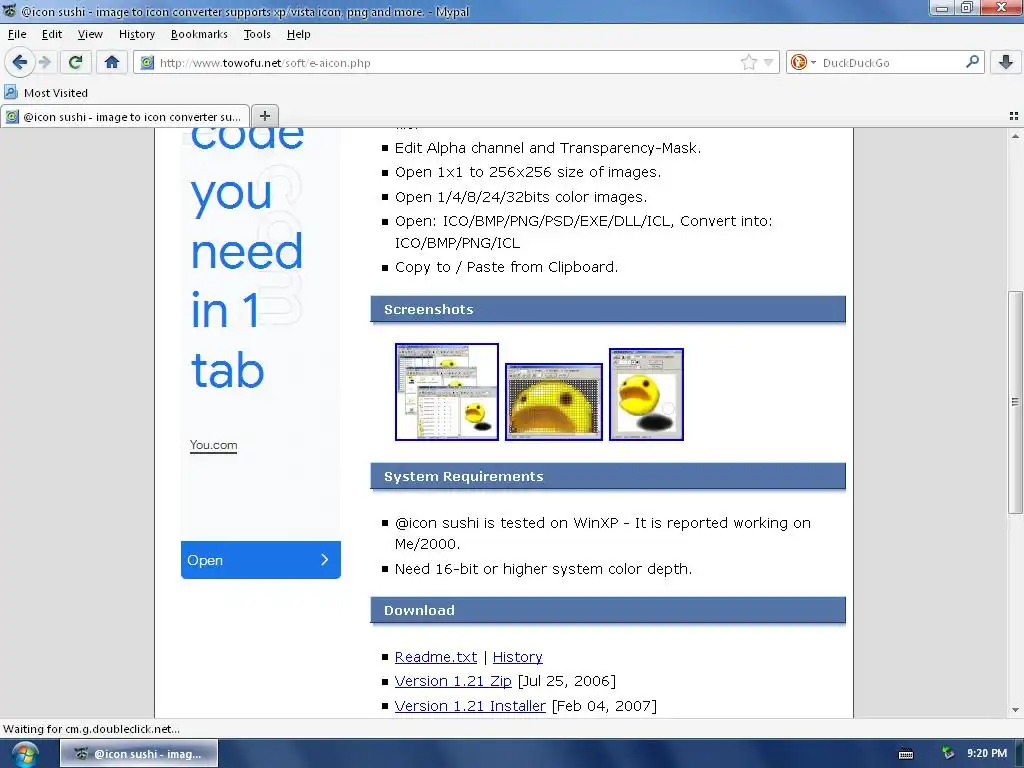The image size is (1024, 768).
Task: Open the third screenshot with yellow smiley
Action: [647, 394]
